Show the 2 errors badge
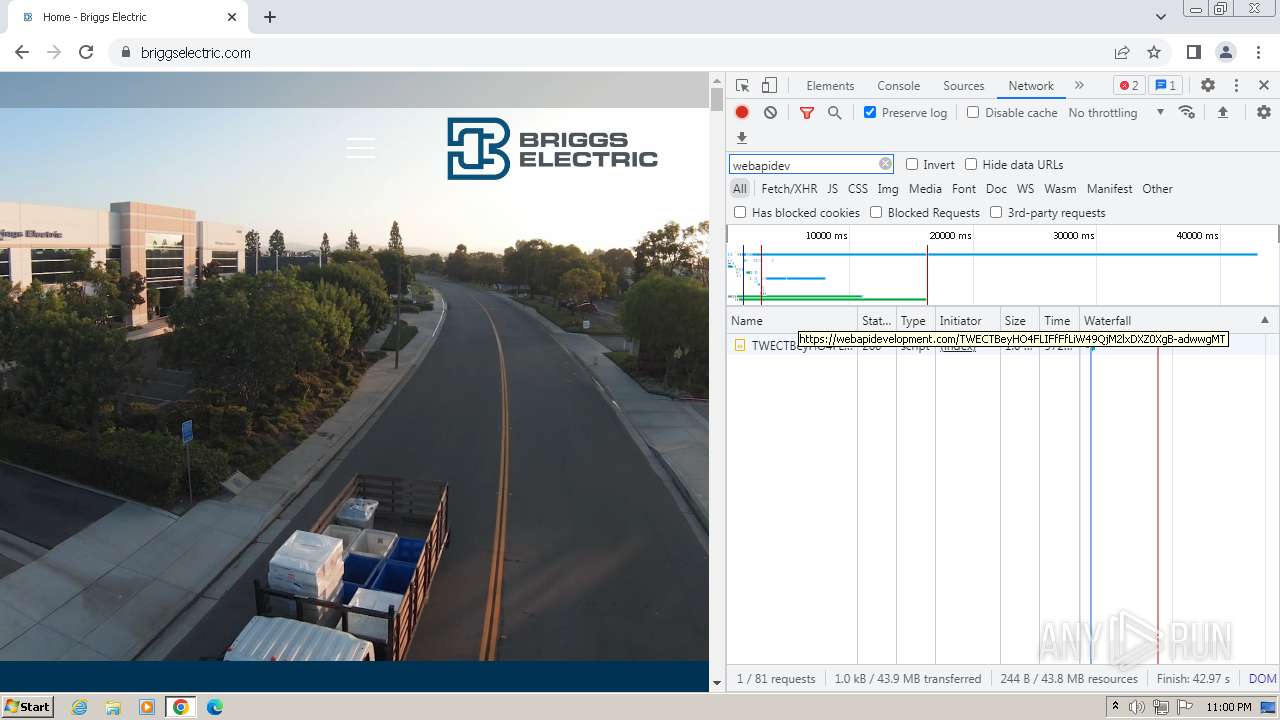Viewport: 1280px width, 720px height. coord(1129,86)
